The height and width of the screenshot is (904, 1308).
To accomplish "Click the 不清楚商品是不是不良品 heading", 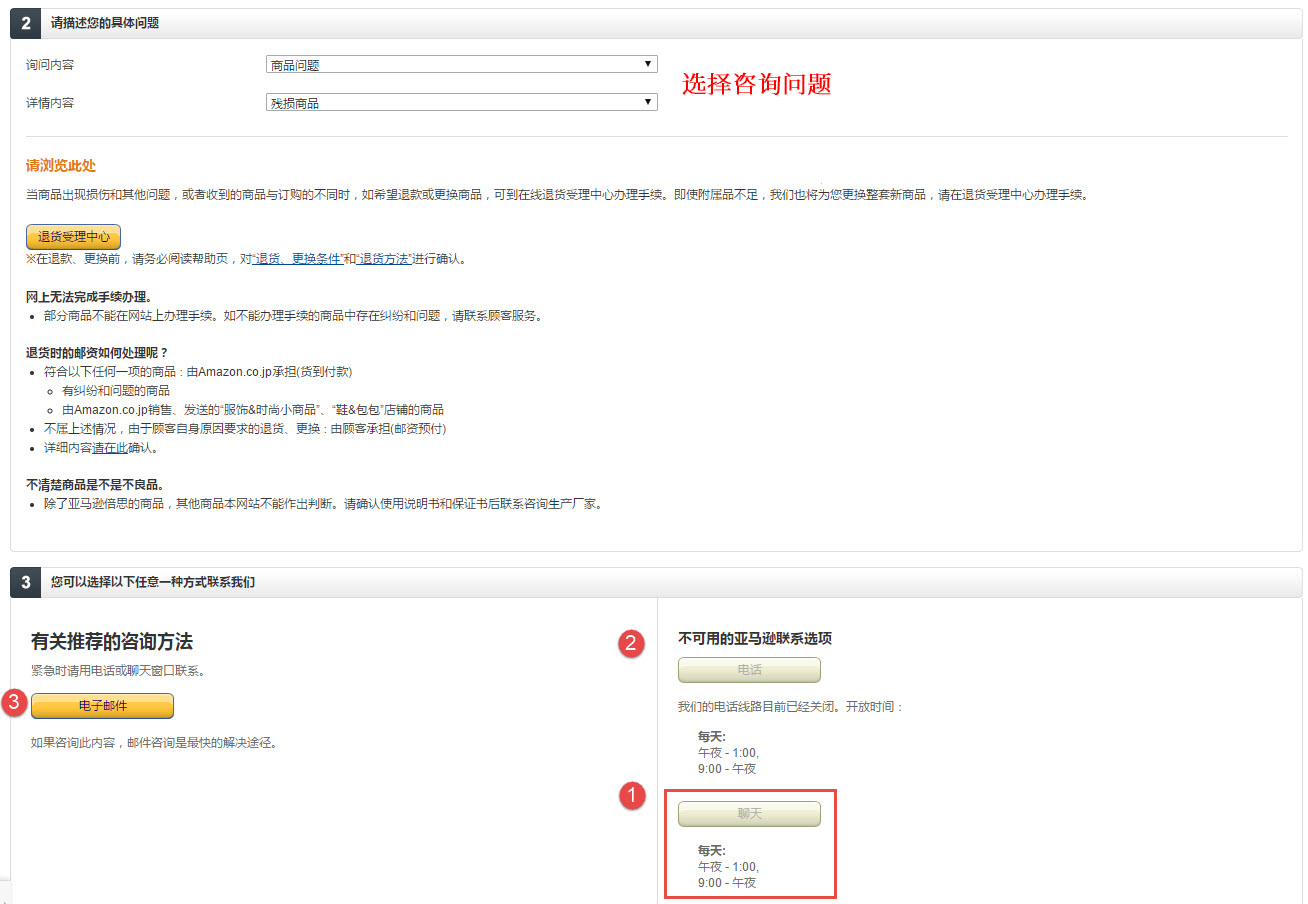I will pos(95,485).
